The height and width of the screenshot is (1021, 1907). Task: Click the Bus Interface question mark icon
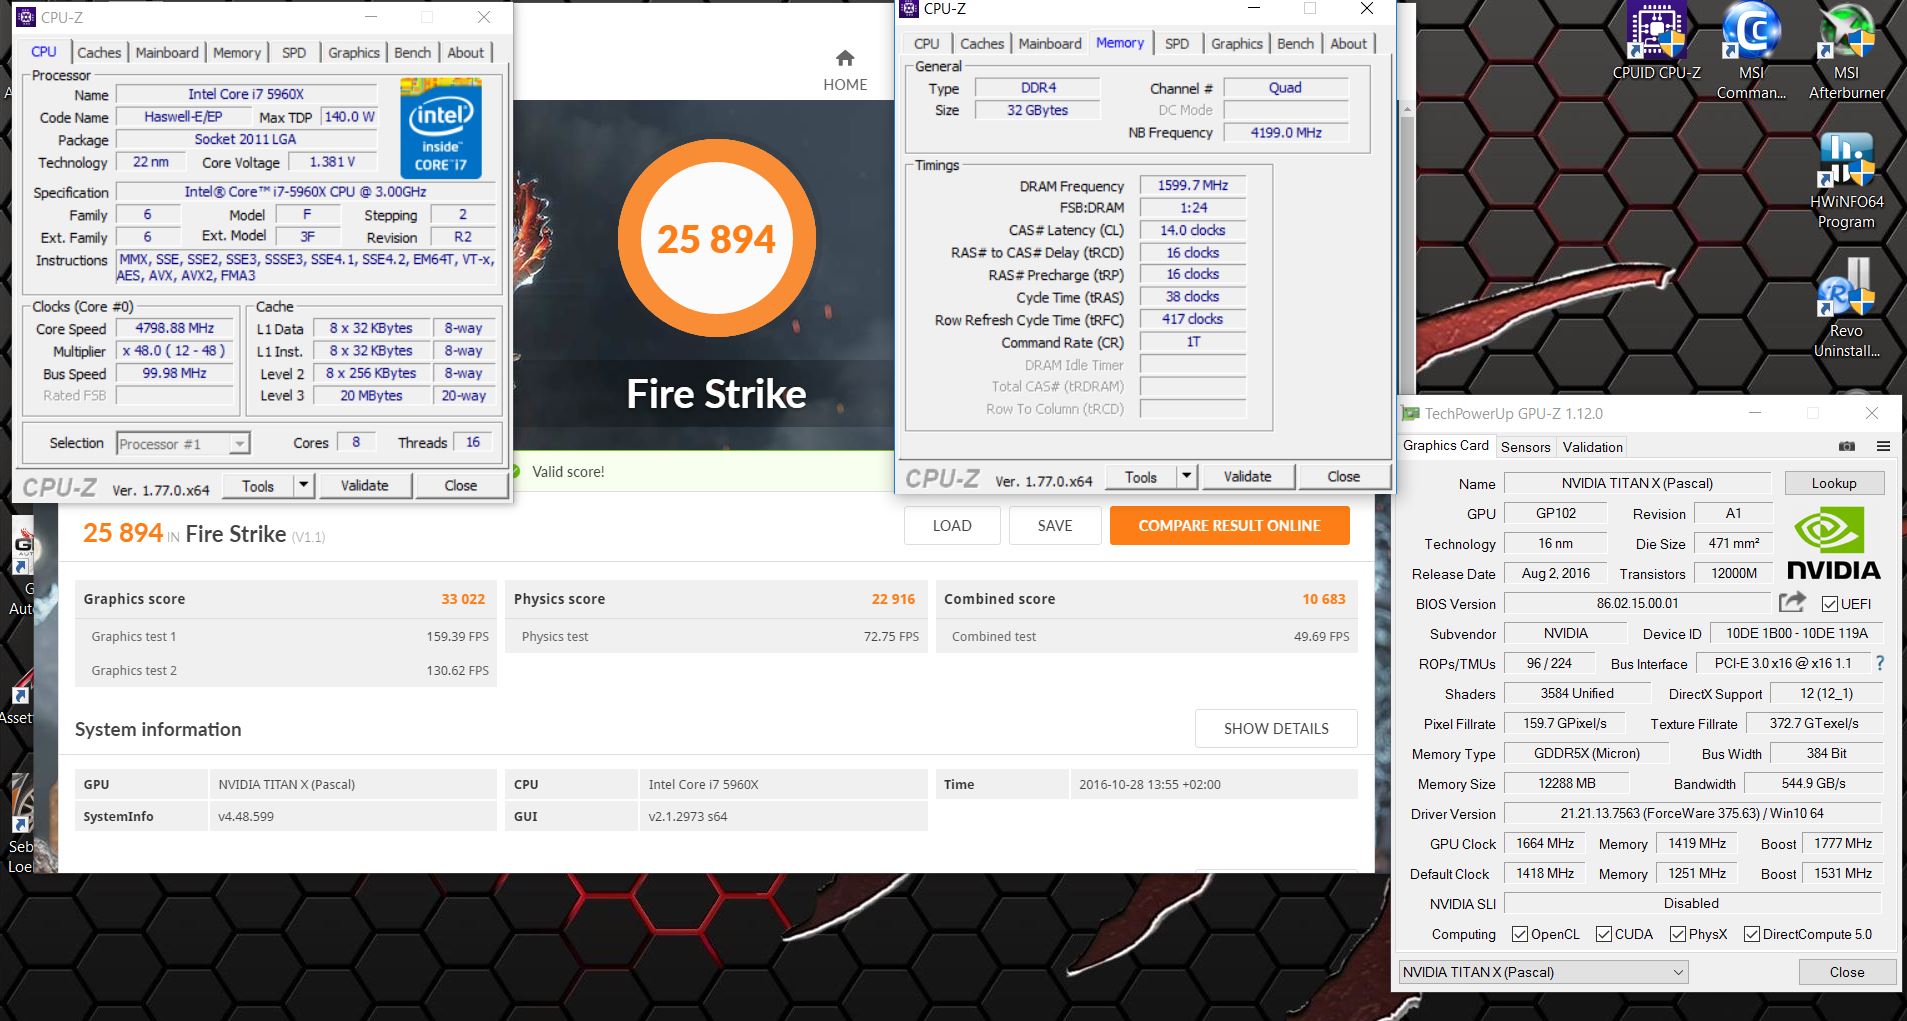click(x=1880, y=663)
